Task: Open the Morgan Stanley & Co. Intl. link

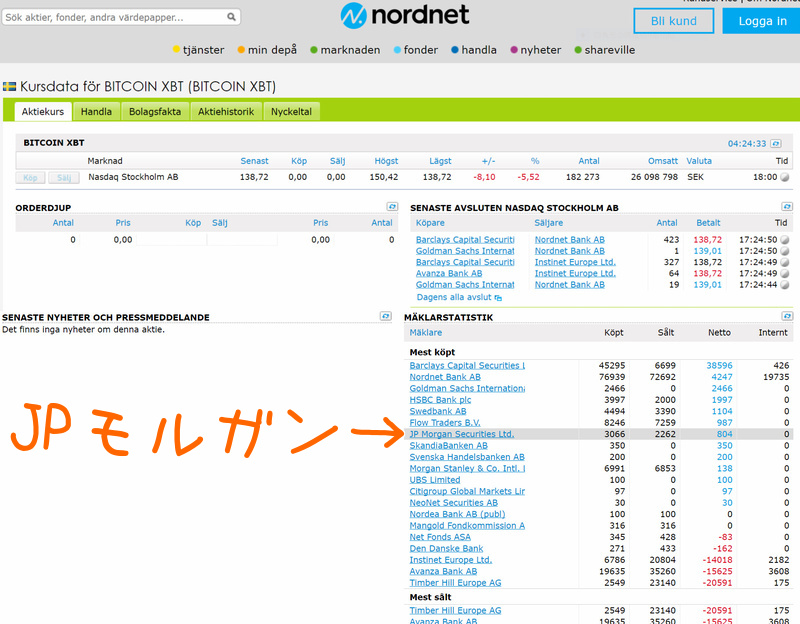Action: [x=467, y=468]
